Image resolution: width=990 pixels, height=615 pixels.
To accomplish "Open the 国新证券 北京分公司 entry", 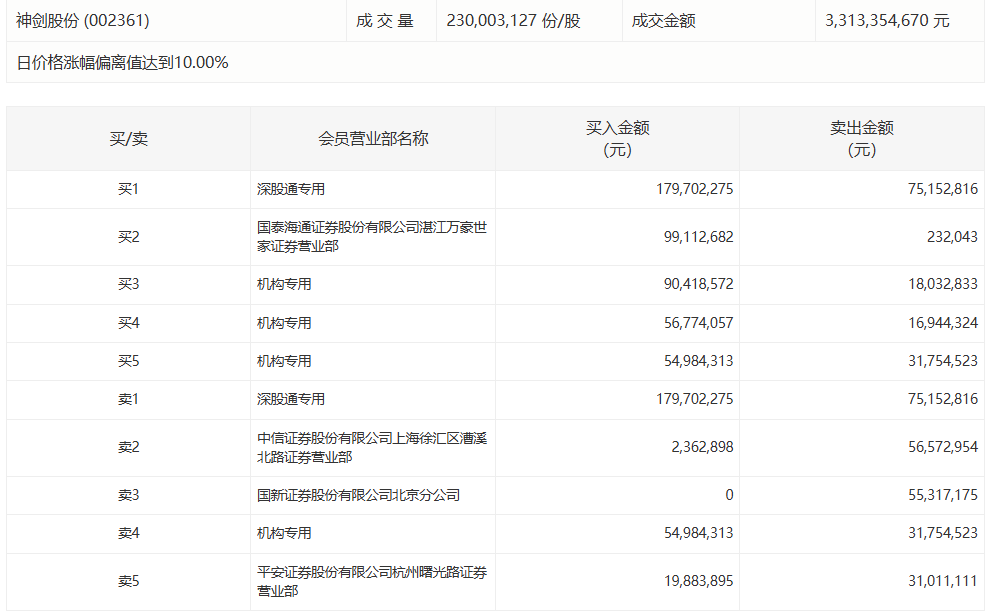I will click(358, 495).
